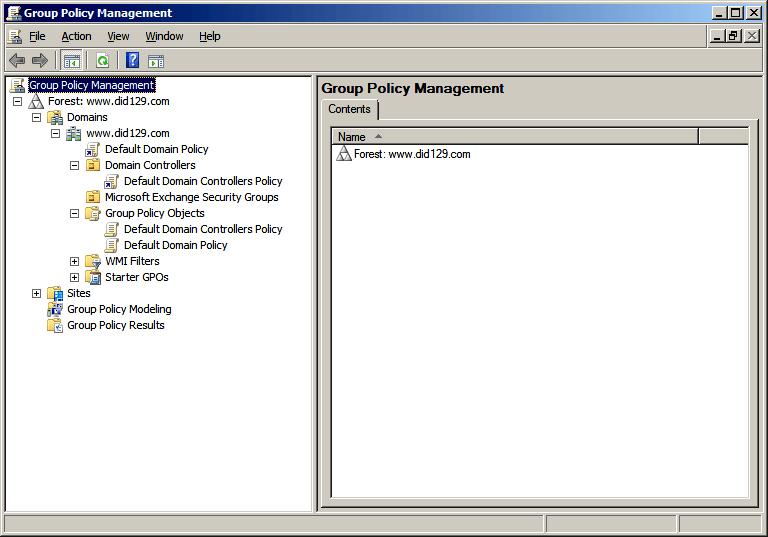Click linked Default Domain Controllers Policy shortcut icon
Screen dimensions: 768x537
[x=112, y=181]
